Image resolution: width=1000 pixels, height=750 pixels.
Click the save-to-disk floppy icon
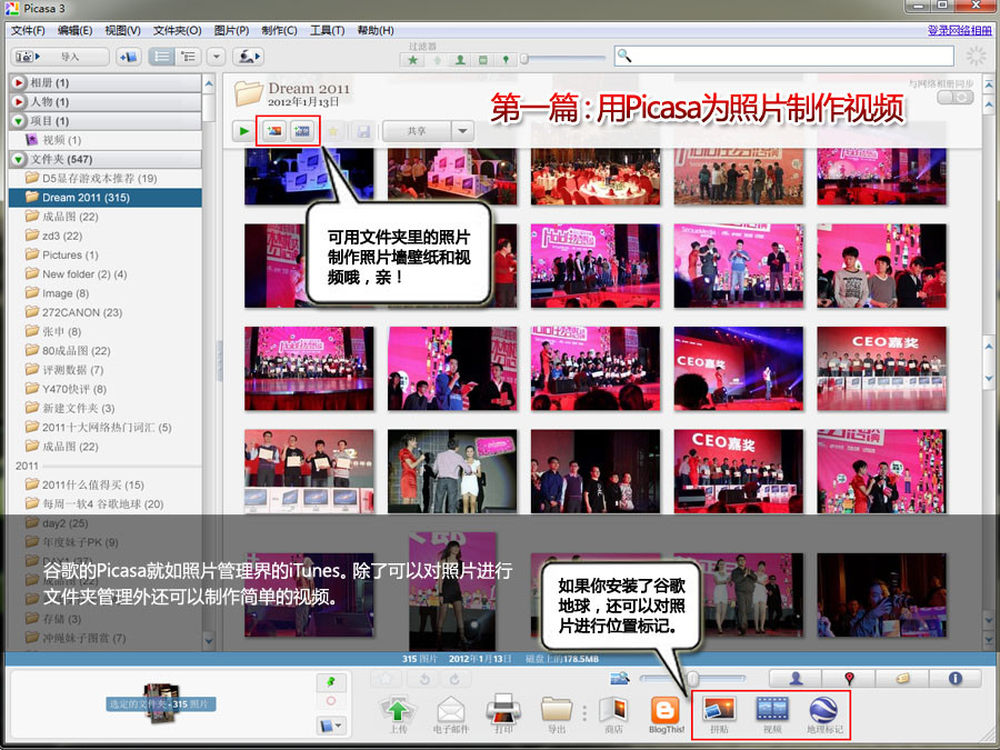point(364,131)
